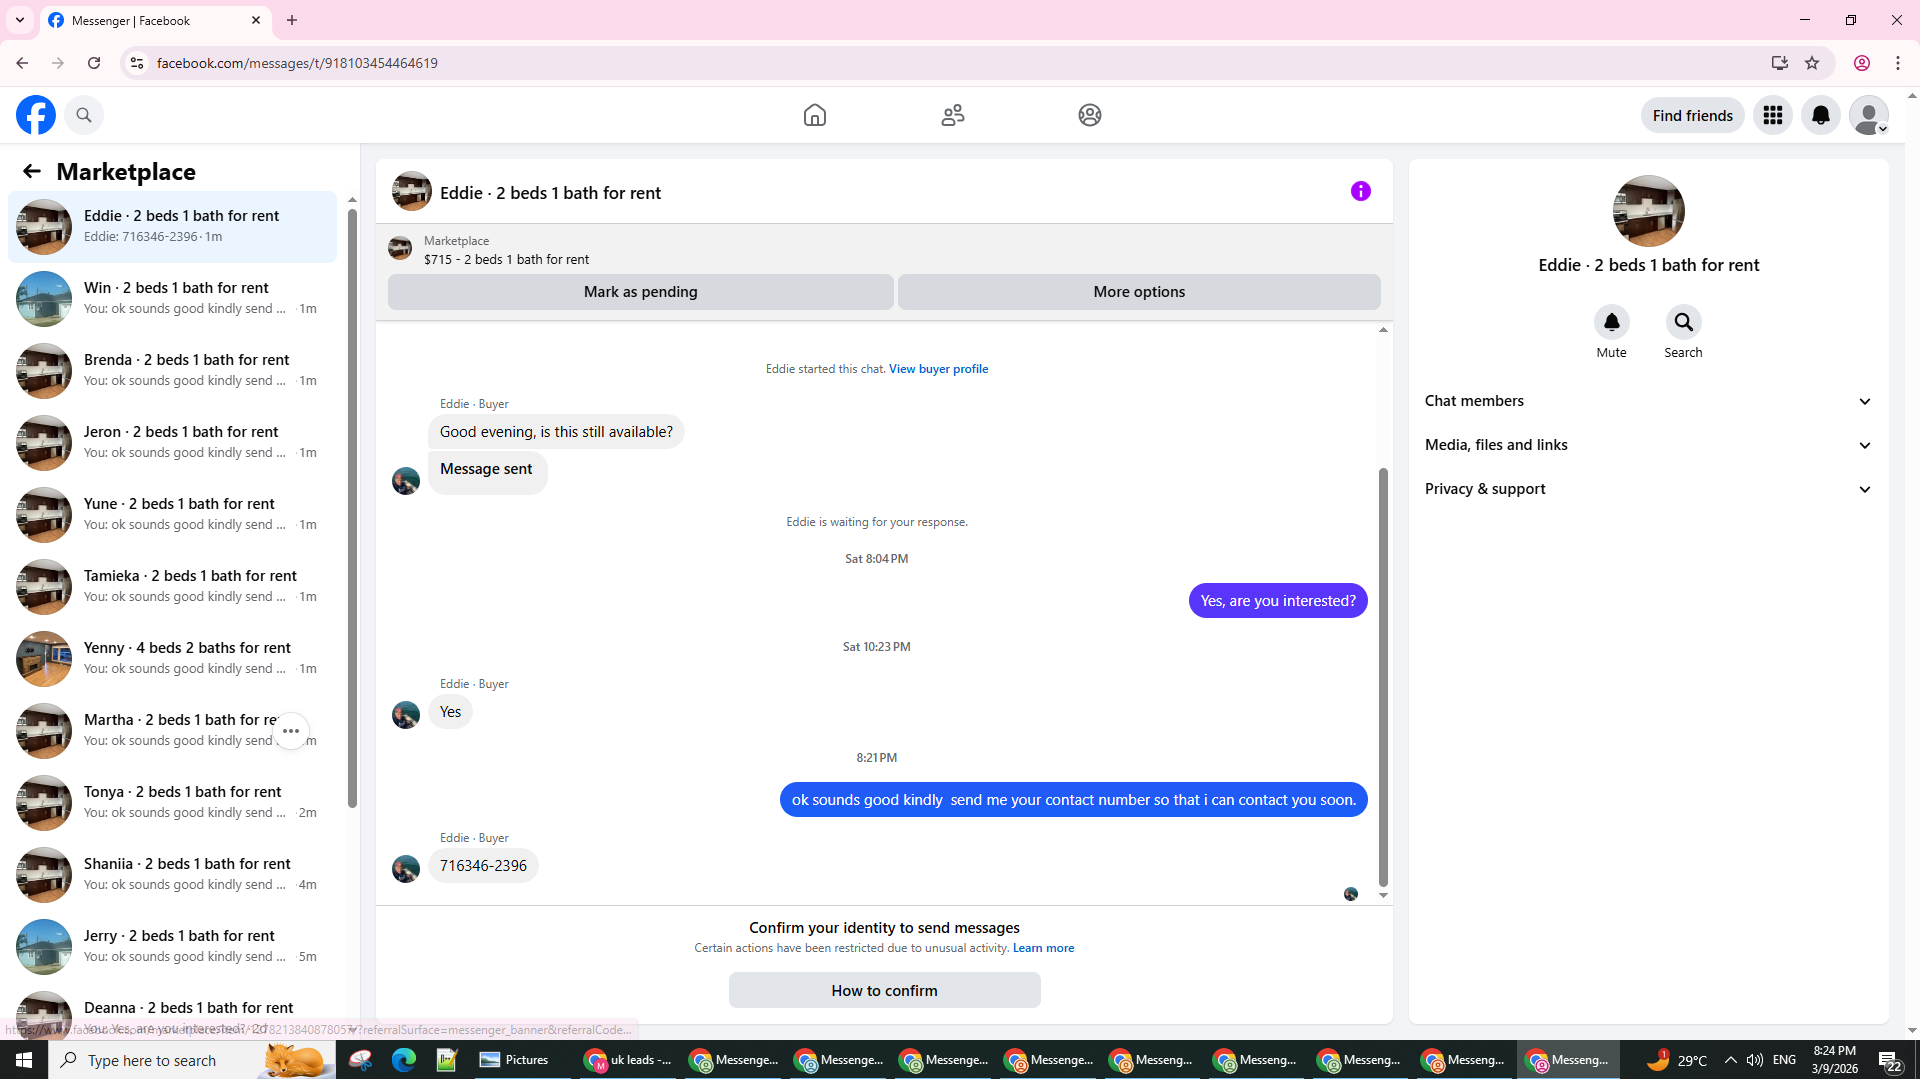The image size is (1920, 1079).
Task: Open Microsoft Edge from taskbar
Action: (404, 1060)
